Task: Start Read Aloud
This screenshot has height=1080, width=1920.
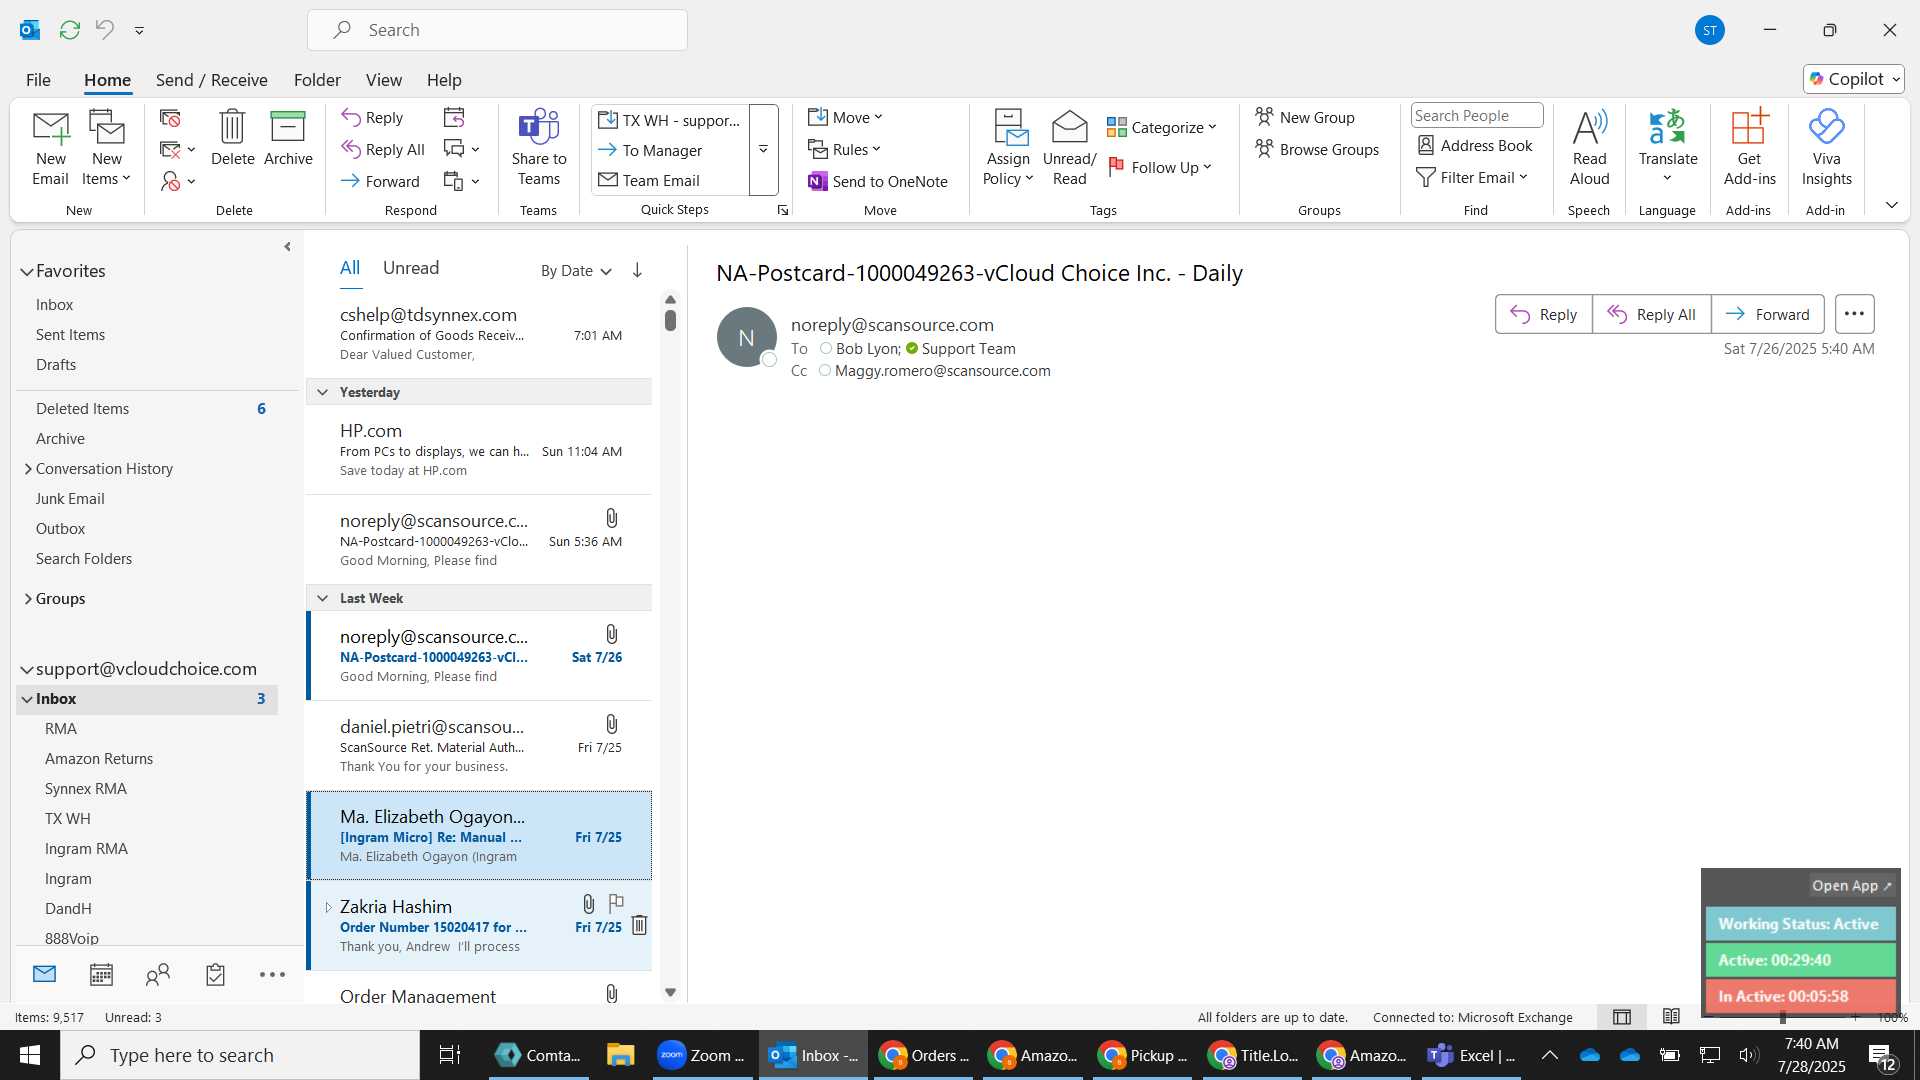Action: [x=1589, y=148]
